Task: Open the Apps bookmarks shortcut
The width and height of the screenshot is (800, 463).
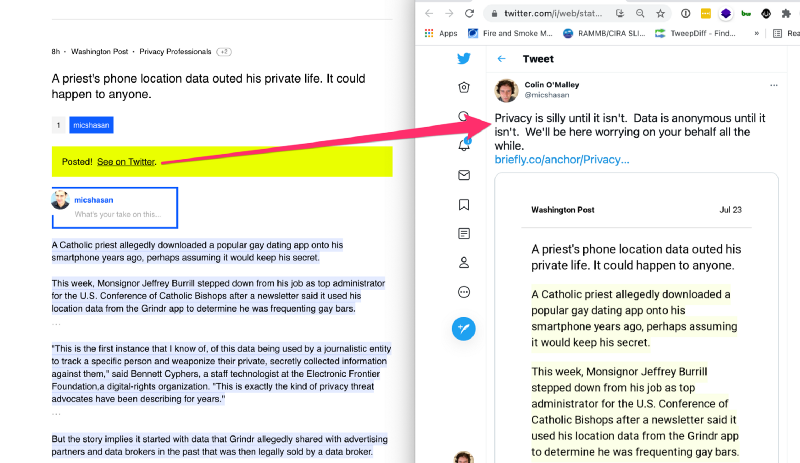Action: click(441, 33)
